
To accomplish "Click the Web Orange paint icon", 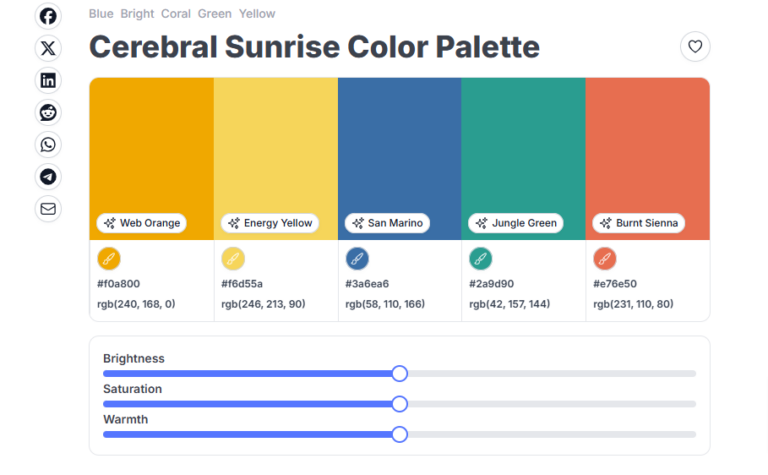I will 109,258.
